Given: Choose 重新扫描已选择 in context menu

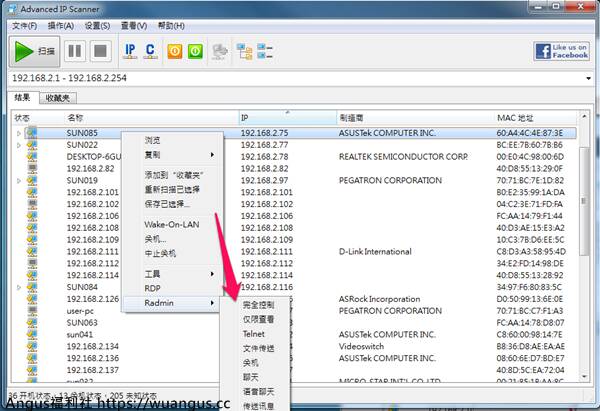Looking at the screenshot, I should tap(172, 189).
